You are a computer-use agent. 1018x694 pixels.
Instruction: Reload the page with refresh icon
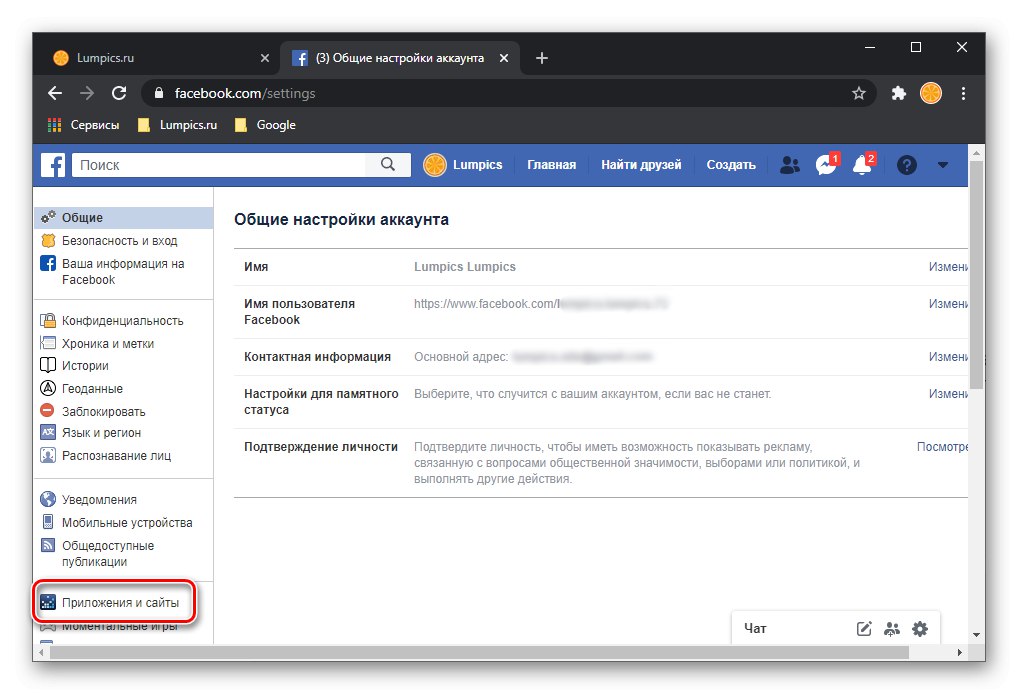point(119,93)
